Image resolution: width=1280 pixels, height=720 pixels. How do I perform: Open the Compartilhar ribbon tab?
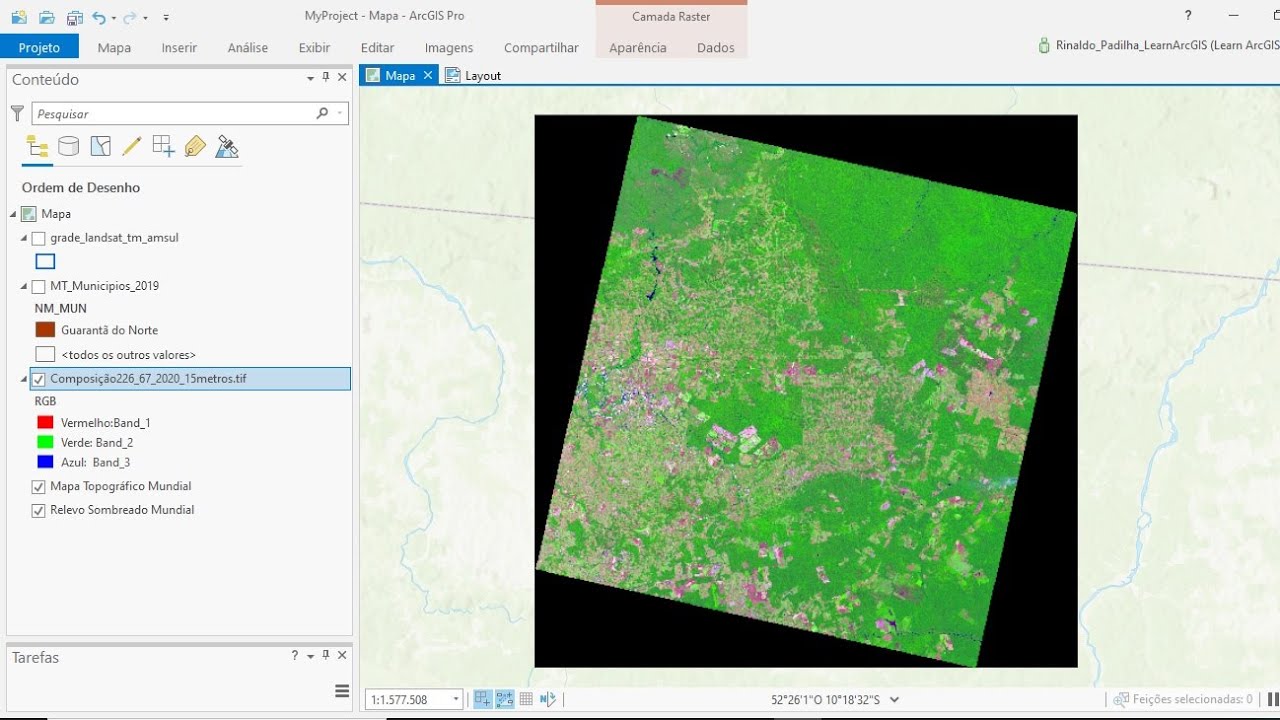click(541, 47)
